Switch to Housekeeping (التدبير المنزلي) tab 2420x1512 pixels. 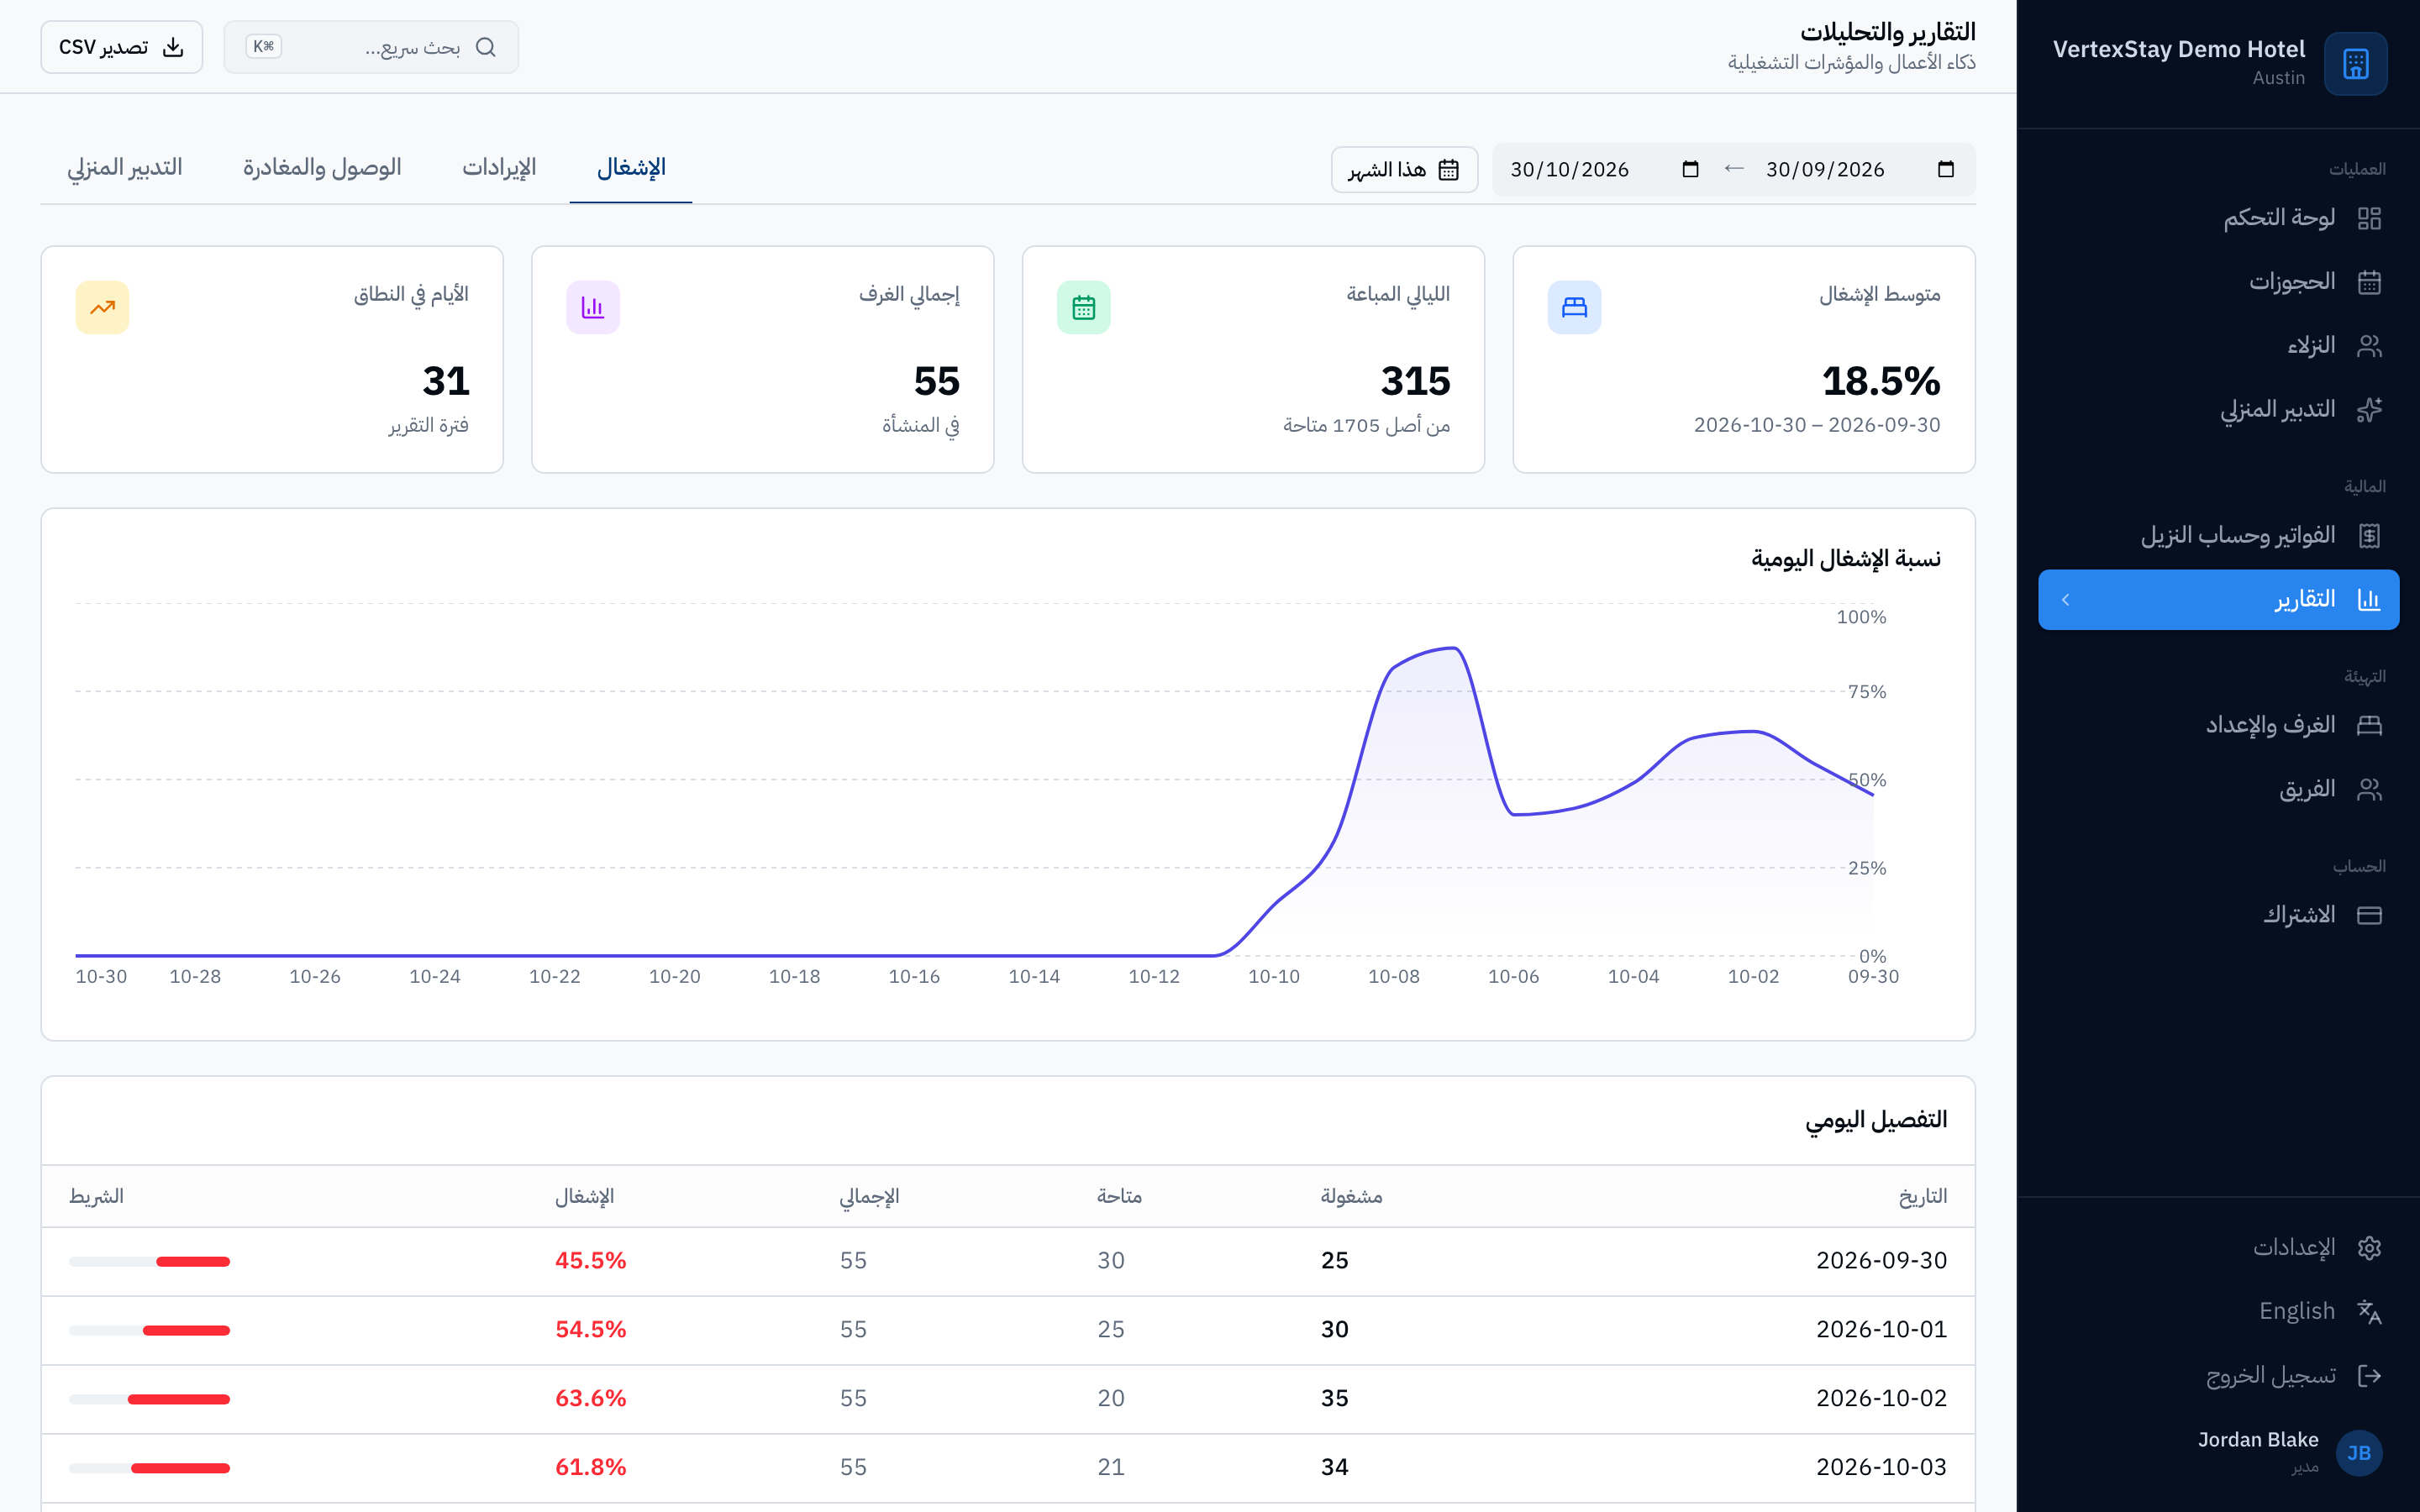(125, 168)
